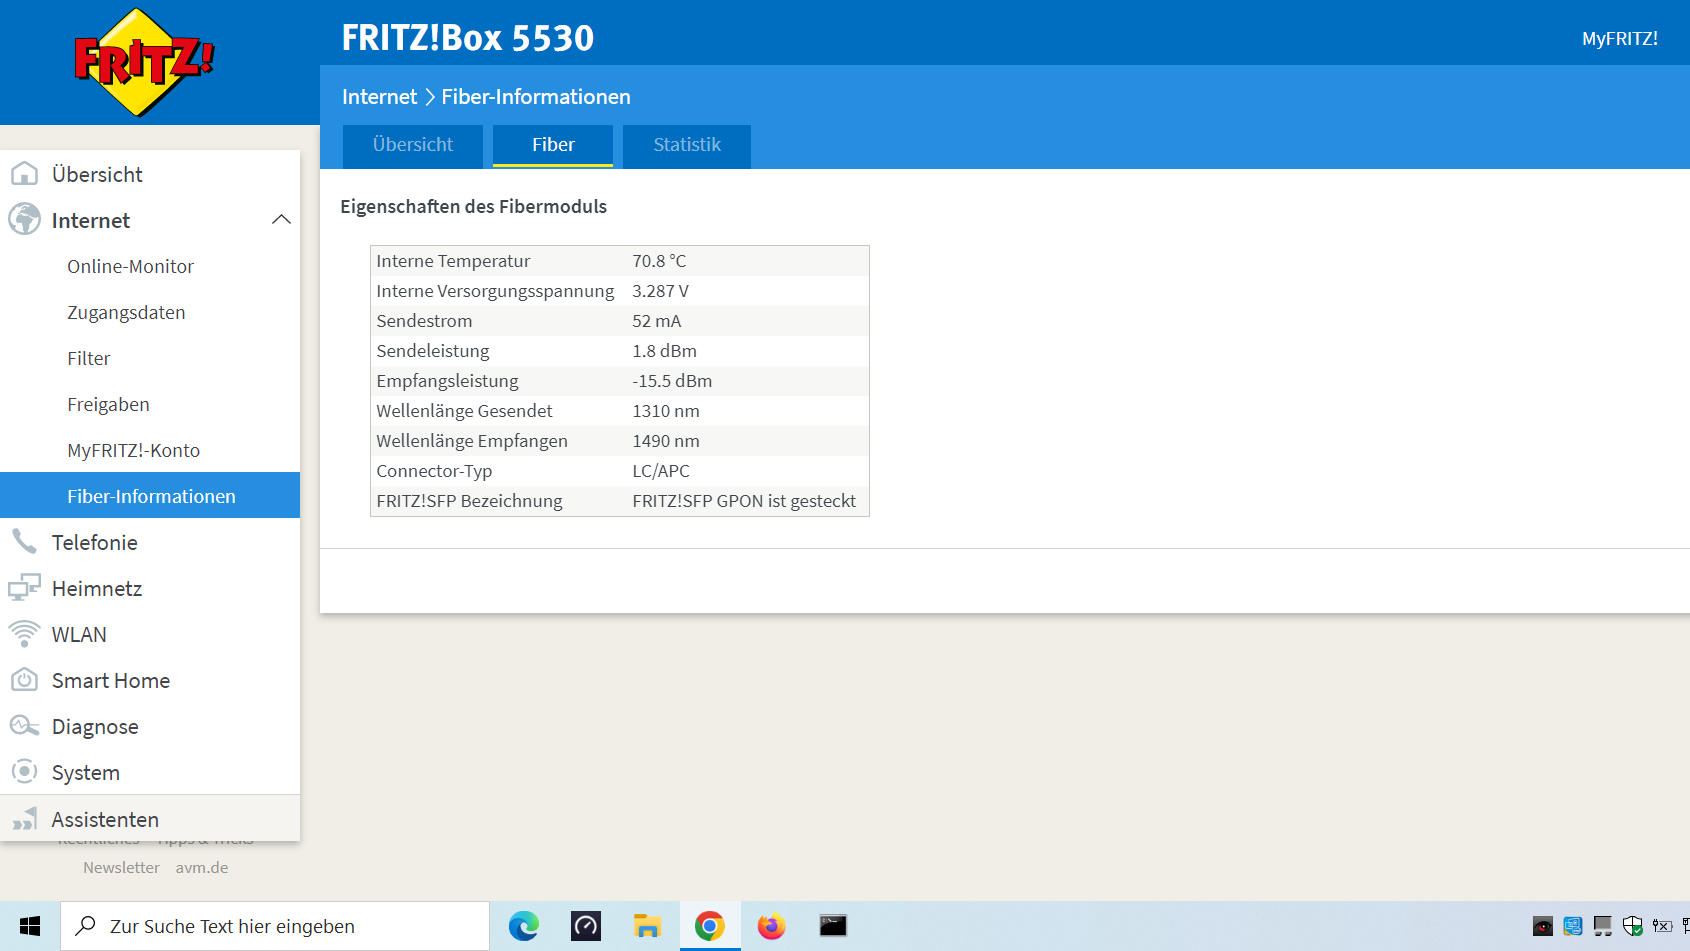Viewport: 1690px width, 951px height.
Task: Click the Internet breadcrumb link
Action: click(379, 97)
